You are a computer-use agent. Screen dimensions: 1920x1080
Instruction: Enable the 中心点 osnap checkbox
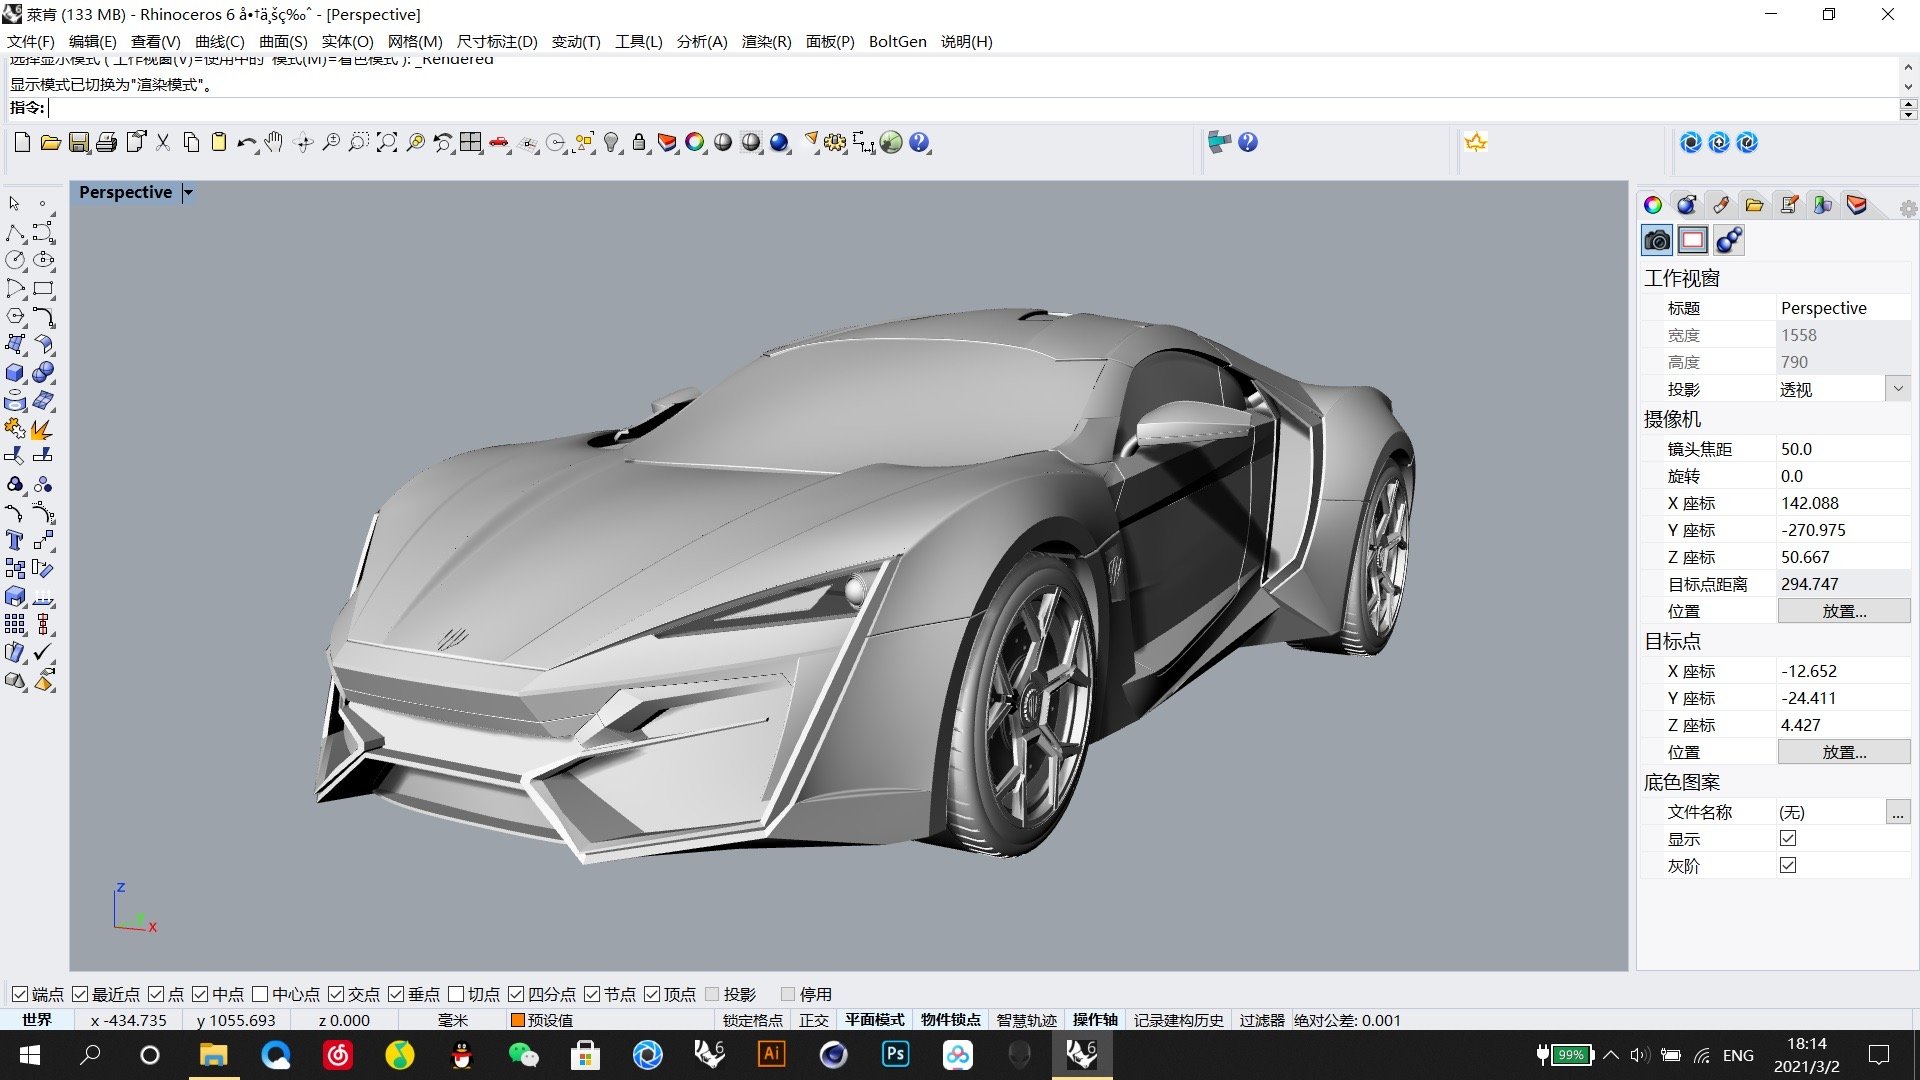pyautogui.click(x=260, y=994)
